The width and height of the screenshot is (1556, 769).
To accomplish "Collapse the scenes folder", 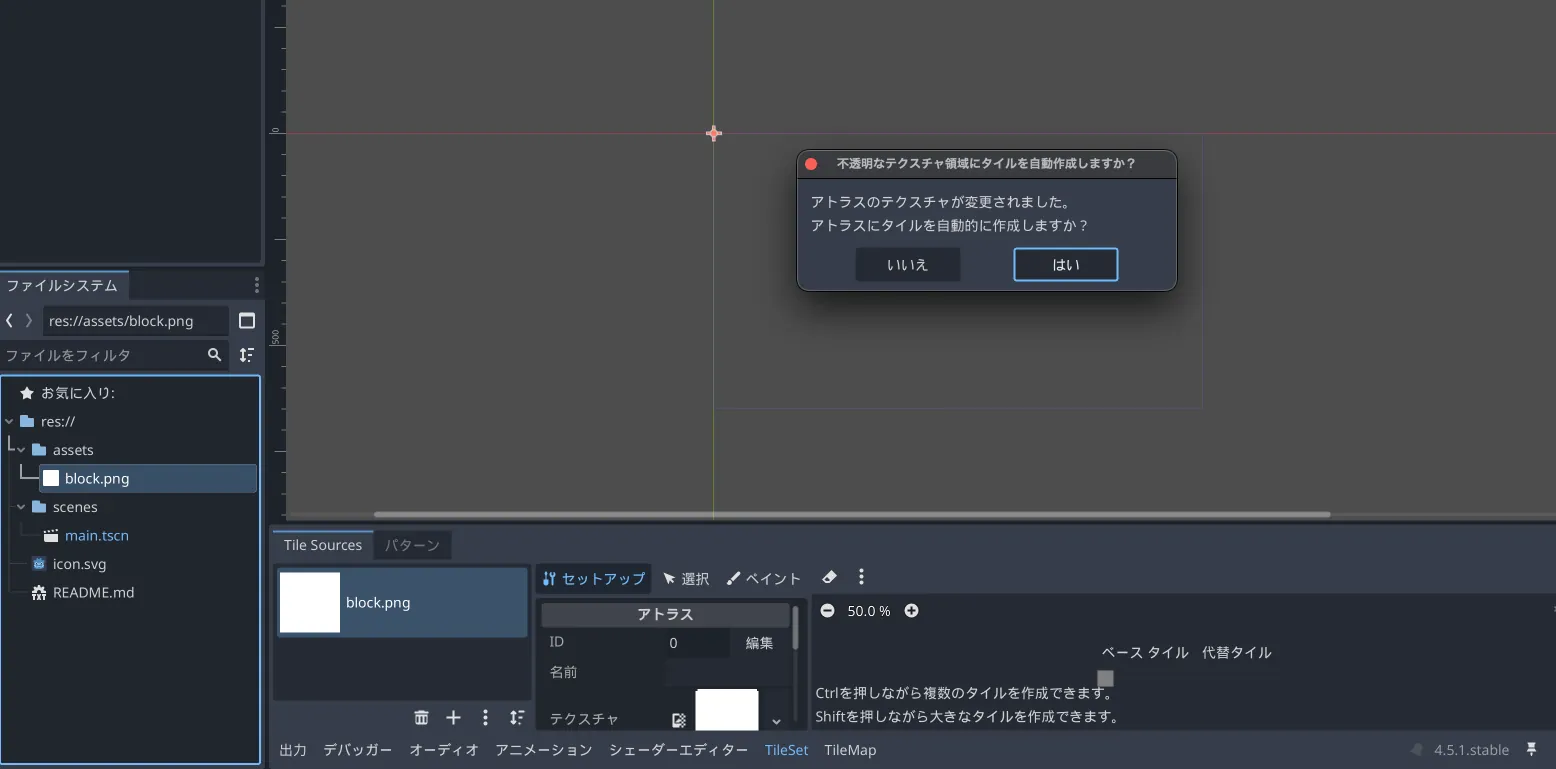I will click(x=21, y=507).
